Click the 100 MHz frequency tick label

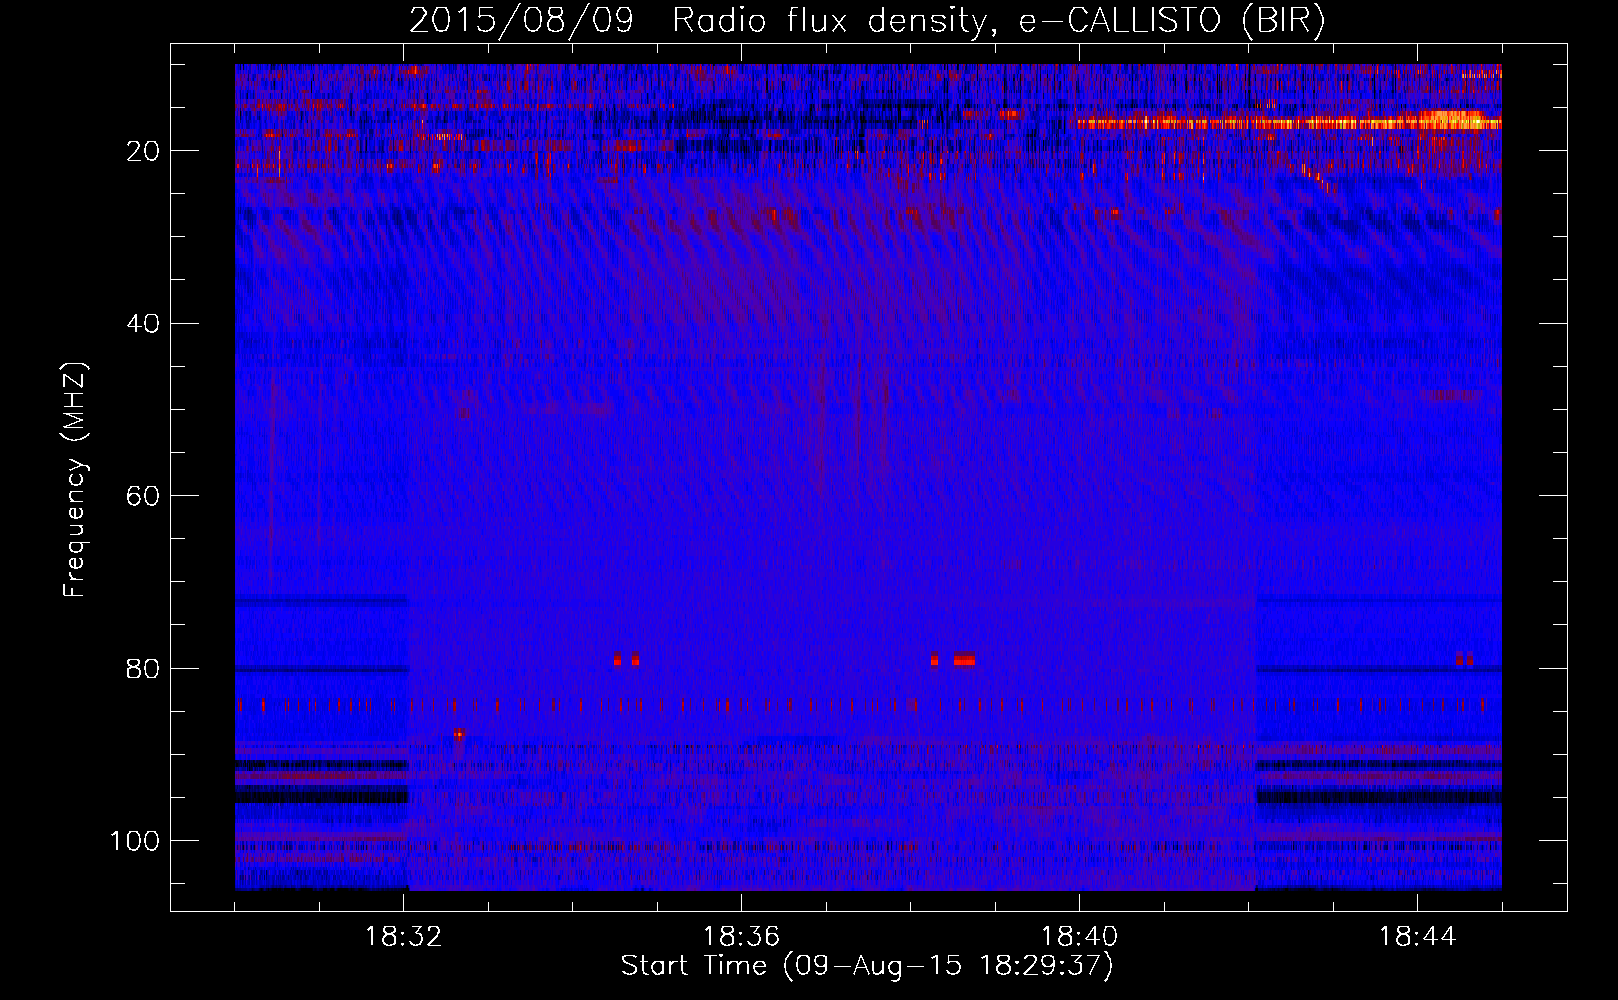click(135, 841)
